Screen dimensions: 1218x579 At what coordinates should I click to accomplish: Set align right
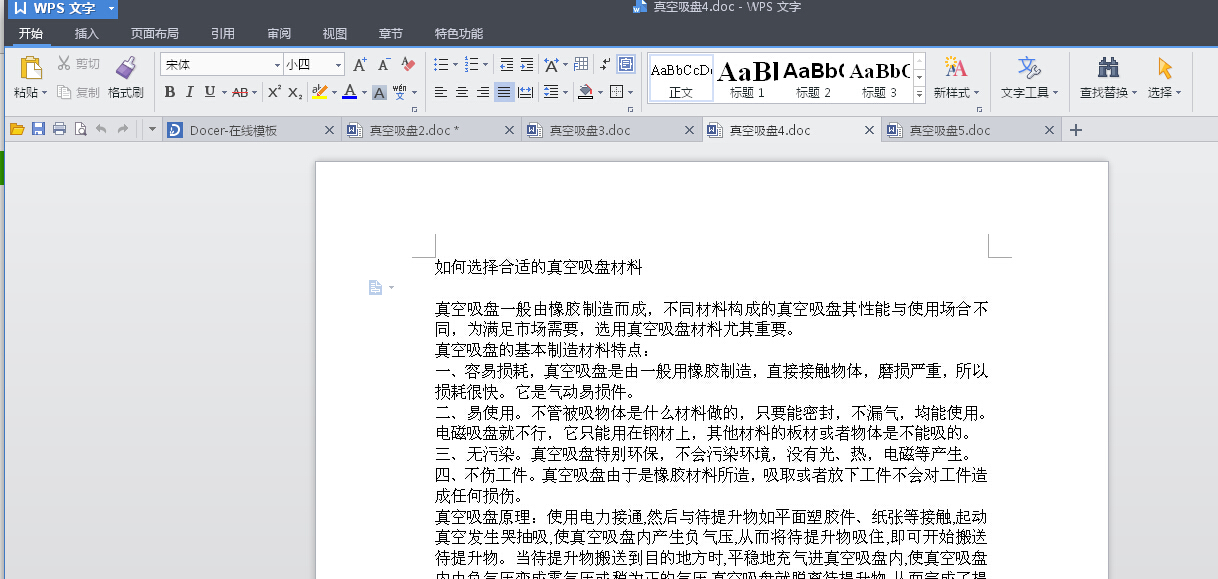tap(483, 92)
